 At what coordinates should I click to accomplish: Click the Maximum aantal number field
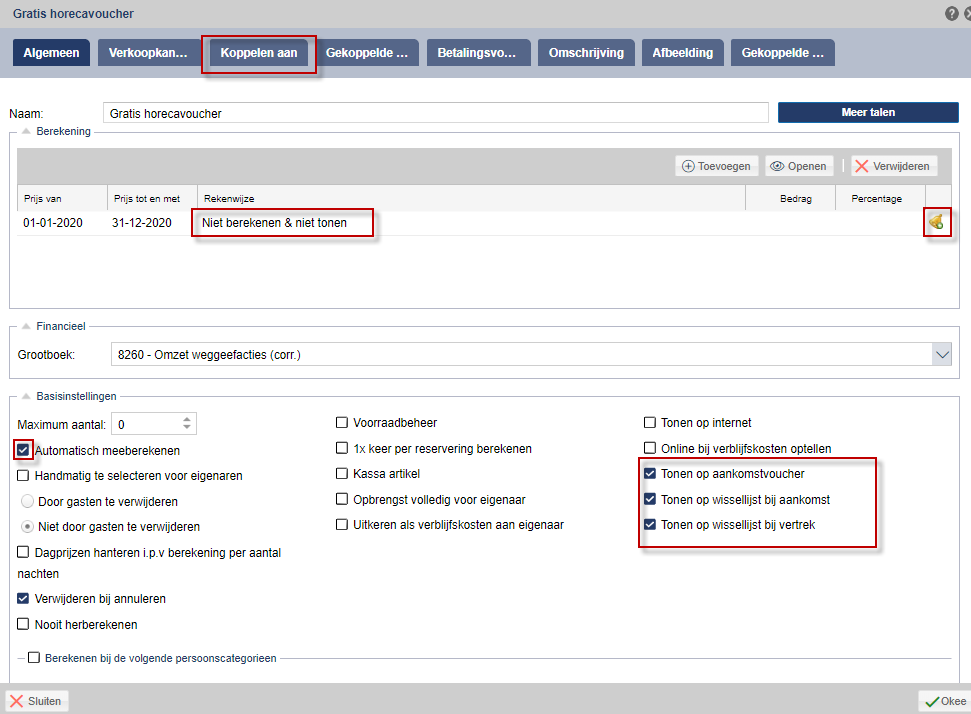154,424
